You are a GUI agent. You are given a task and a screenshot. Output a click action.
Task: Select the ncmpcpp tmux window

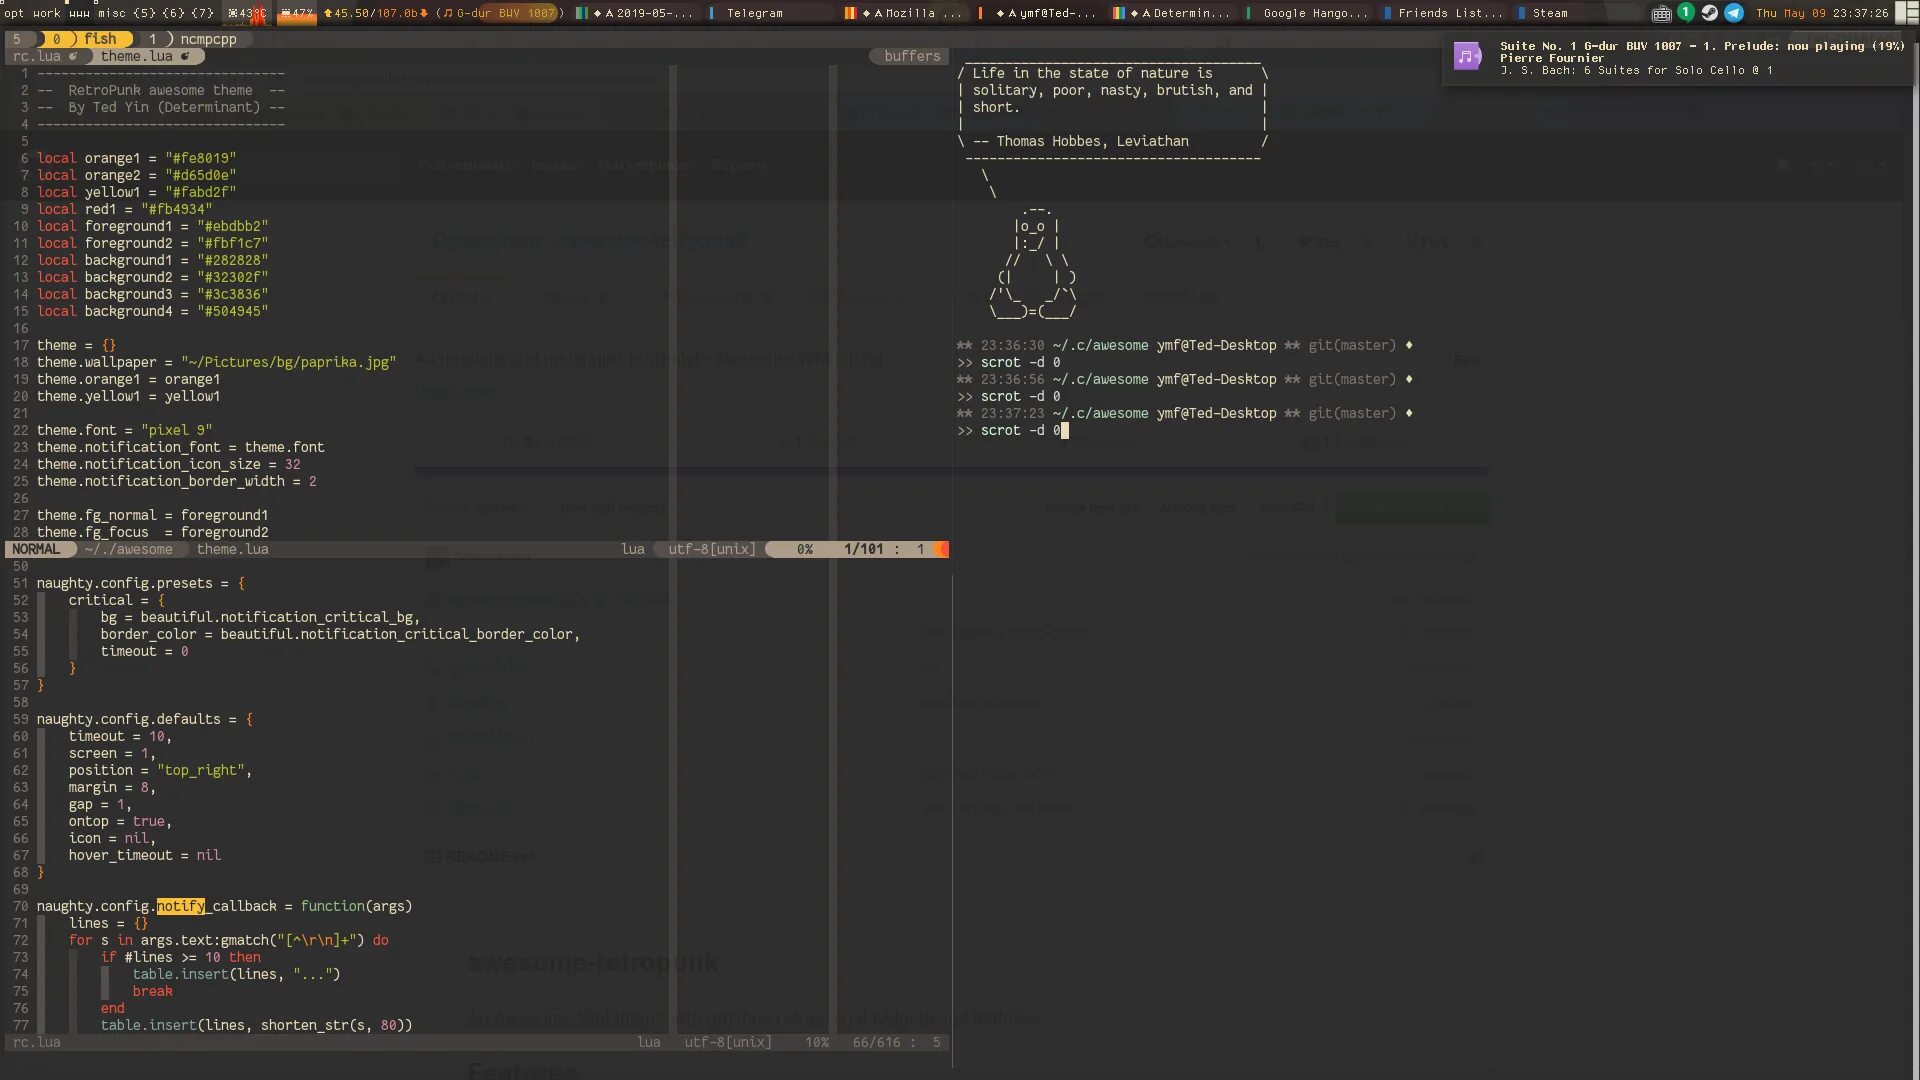click(207, 39)
